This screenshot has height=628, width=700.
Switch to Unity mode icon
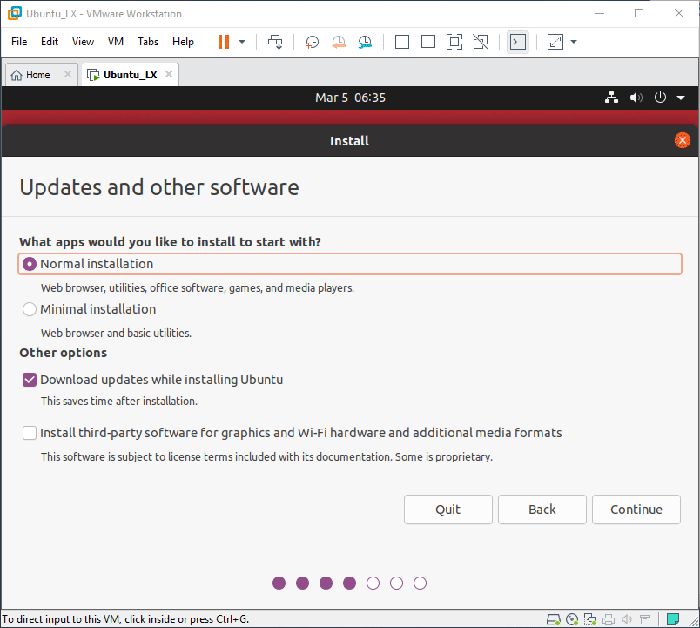(481, 42)
